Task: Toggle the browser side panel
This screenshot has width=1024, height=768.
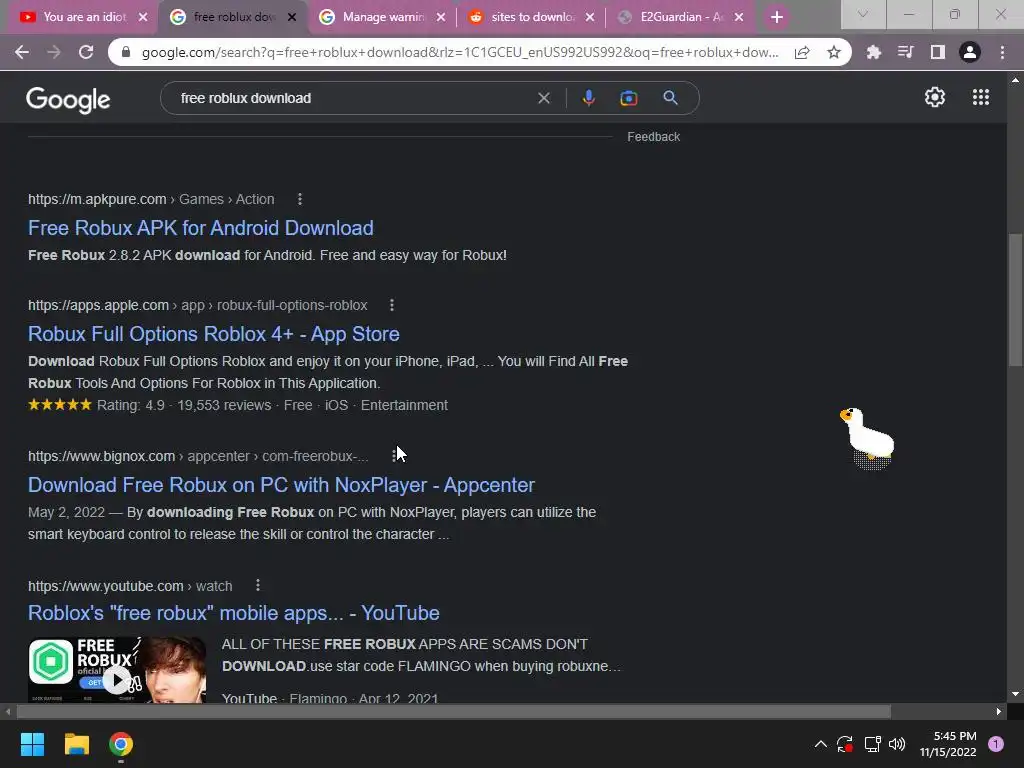Action: [x=937, y=52]
